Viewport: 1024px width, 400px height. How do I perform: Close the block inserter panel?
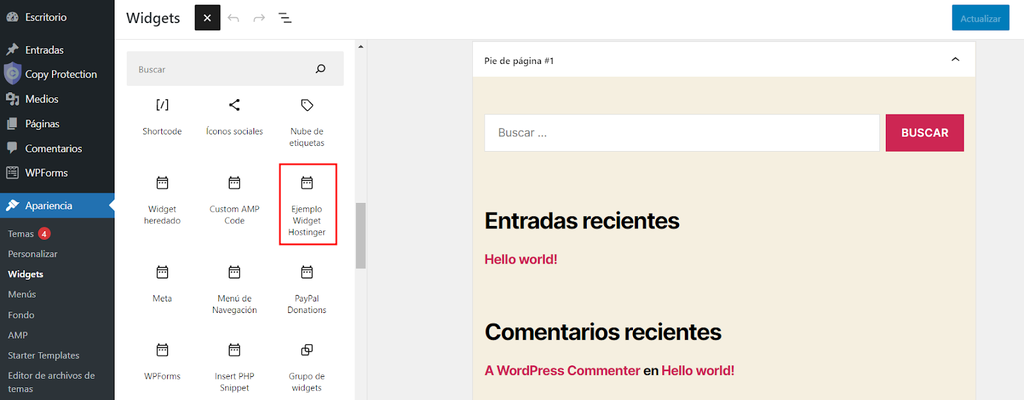[207, 18]
